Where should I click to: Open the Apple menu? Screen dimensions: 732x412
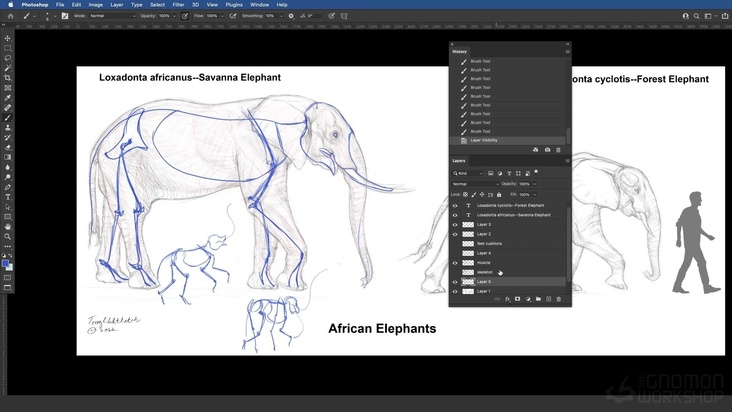click(10, 5)
